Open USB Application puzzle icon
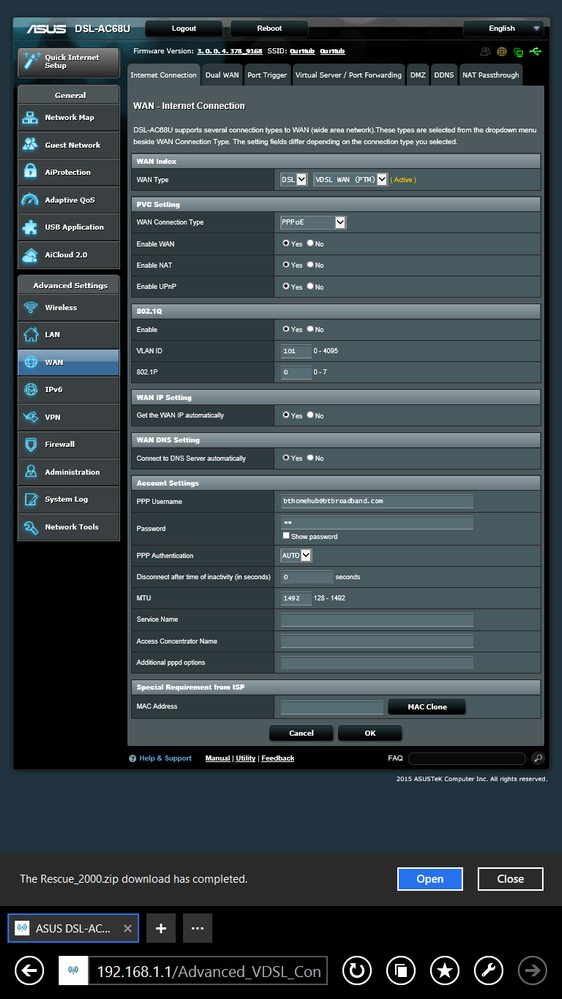Viewport: 562px width, 999px height. tap(30, 227)
